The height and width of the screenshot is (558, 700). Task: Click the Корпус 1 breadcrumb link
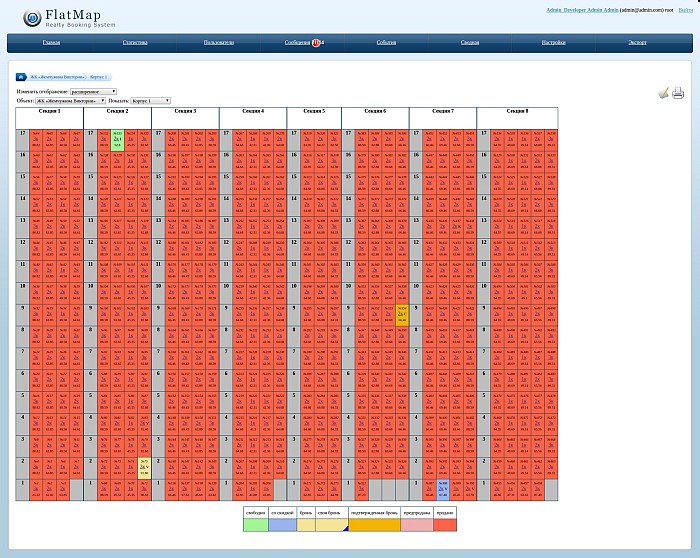[98, 77]
